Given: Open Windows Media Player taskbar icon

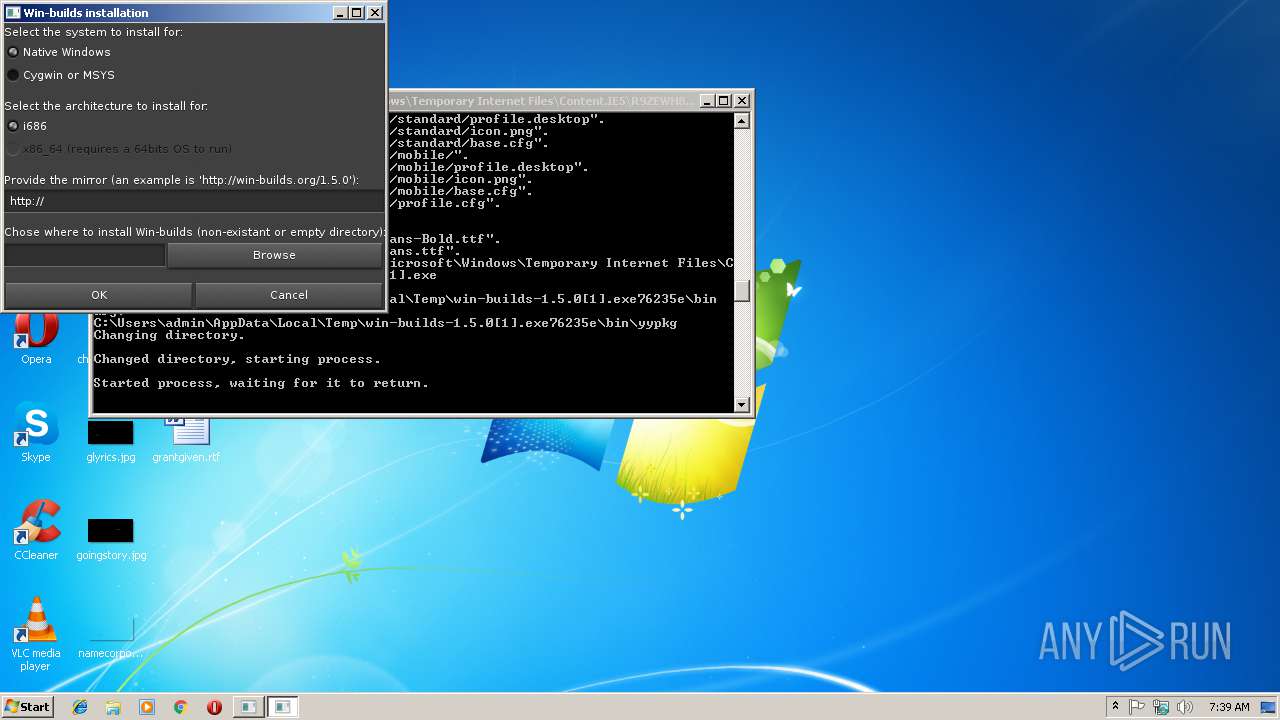Looking at the screenshot, I should (x=147, y=707).
